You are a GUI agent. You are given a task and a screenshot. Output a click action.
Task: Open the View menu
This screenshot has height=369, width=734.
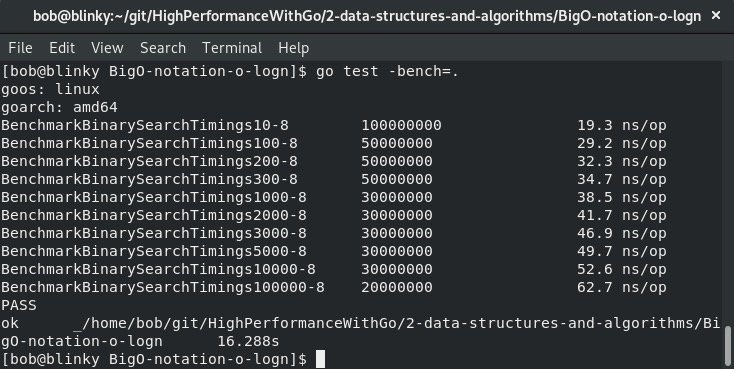click(107, 48)
